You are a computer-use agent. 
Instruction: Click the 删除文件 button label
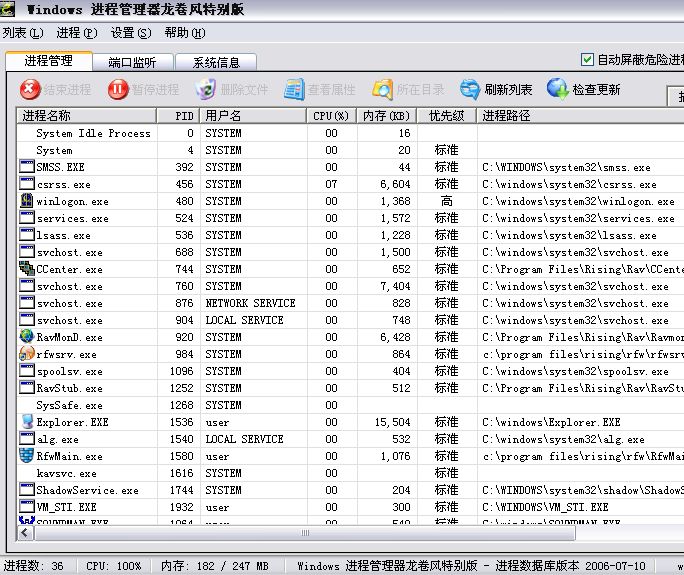(x=244, y=89)
